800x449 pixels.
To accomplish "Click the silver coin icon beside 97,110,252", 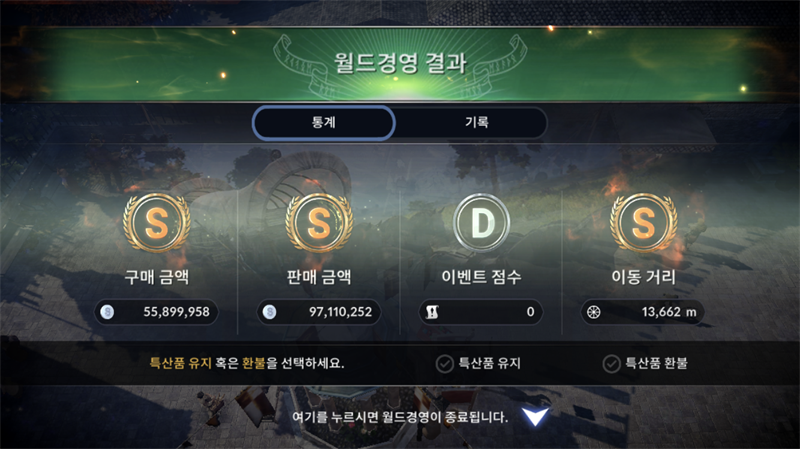I will (269, 312).
